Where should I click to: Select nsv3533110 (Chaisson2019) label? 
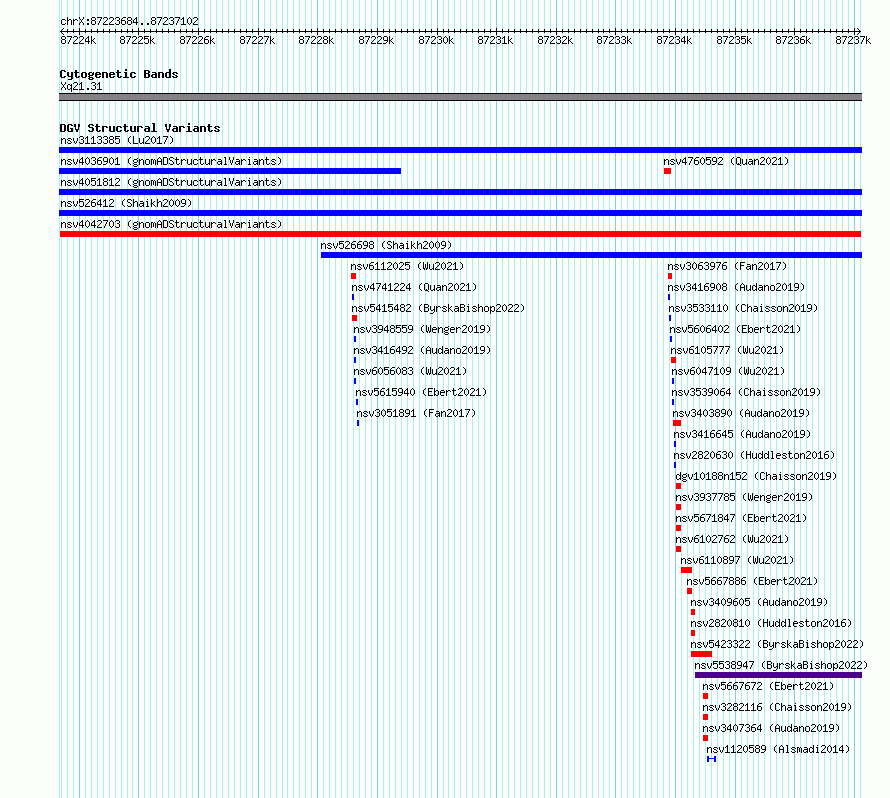pyautogui.click(x=743, y=308)
